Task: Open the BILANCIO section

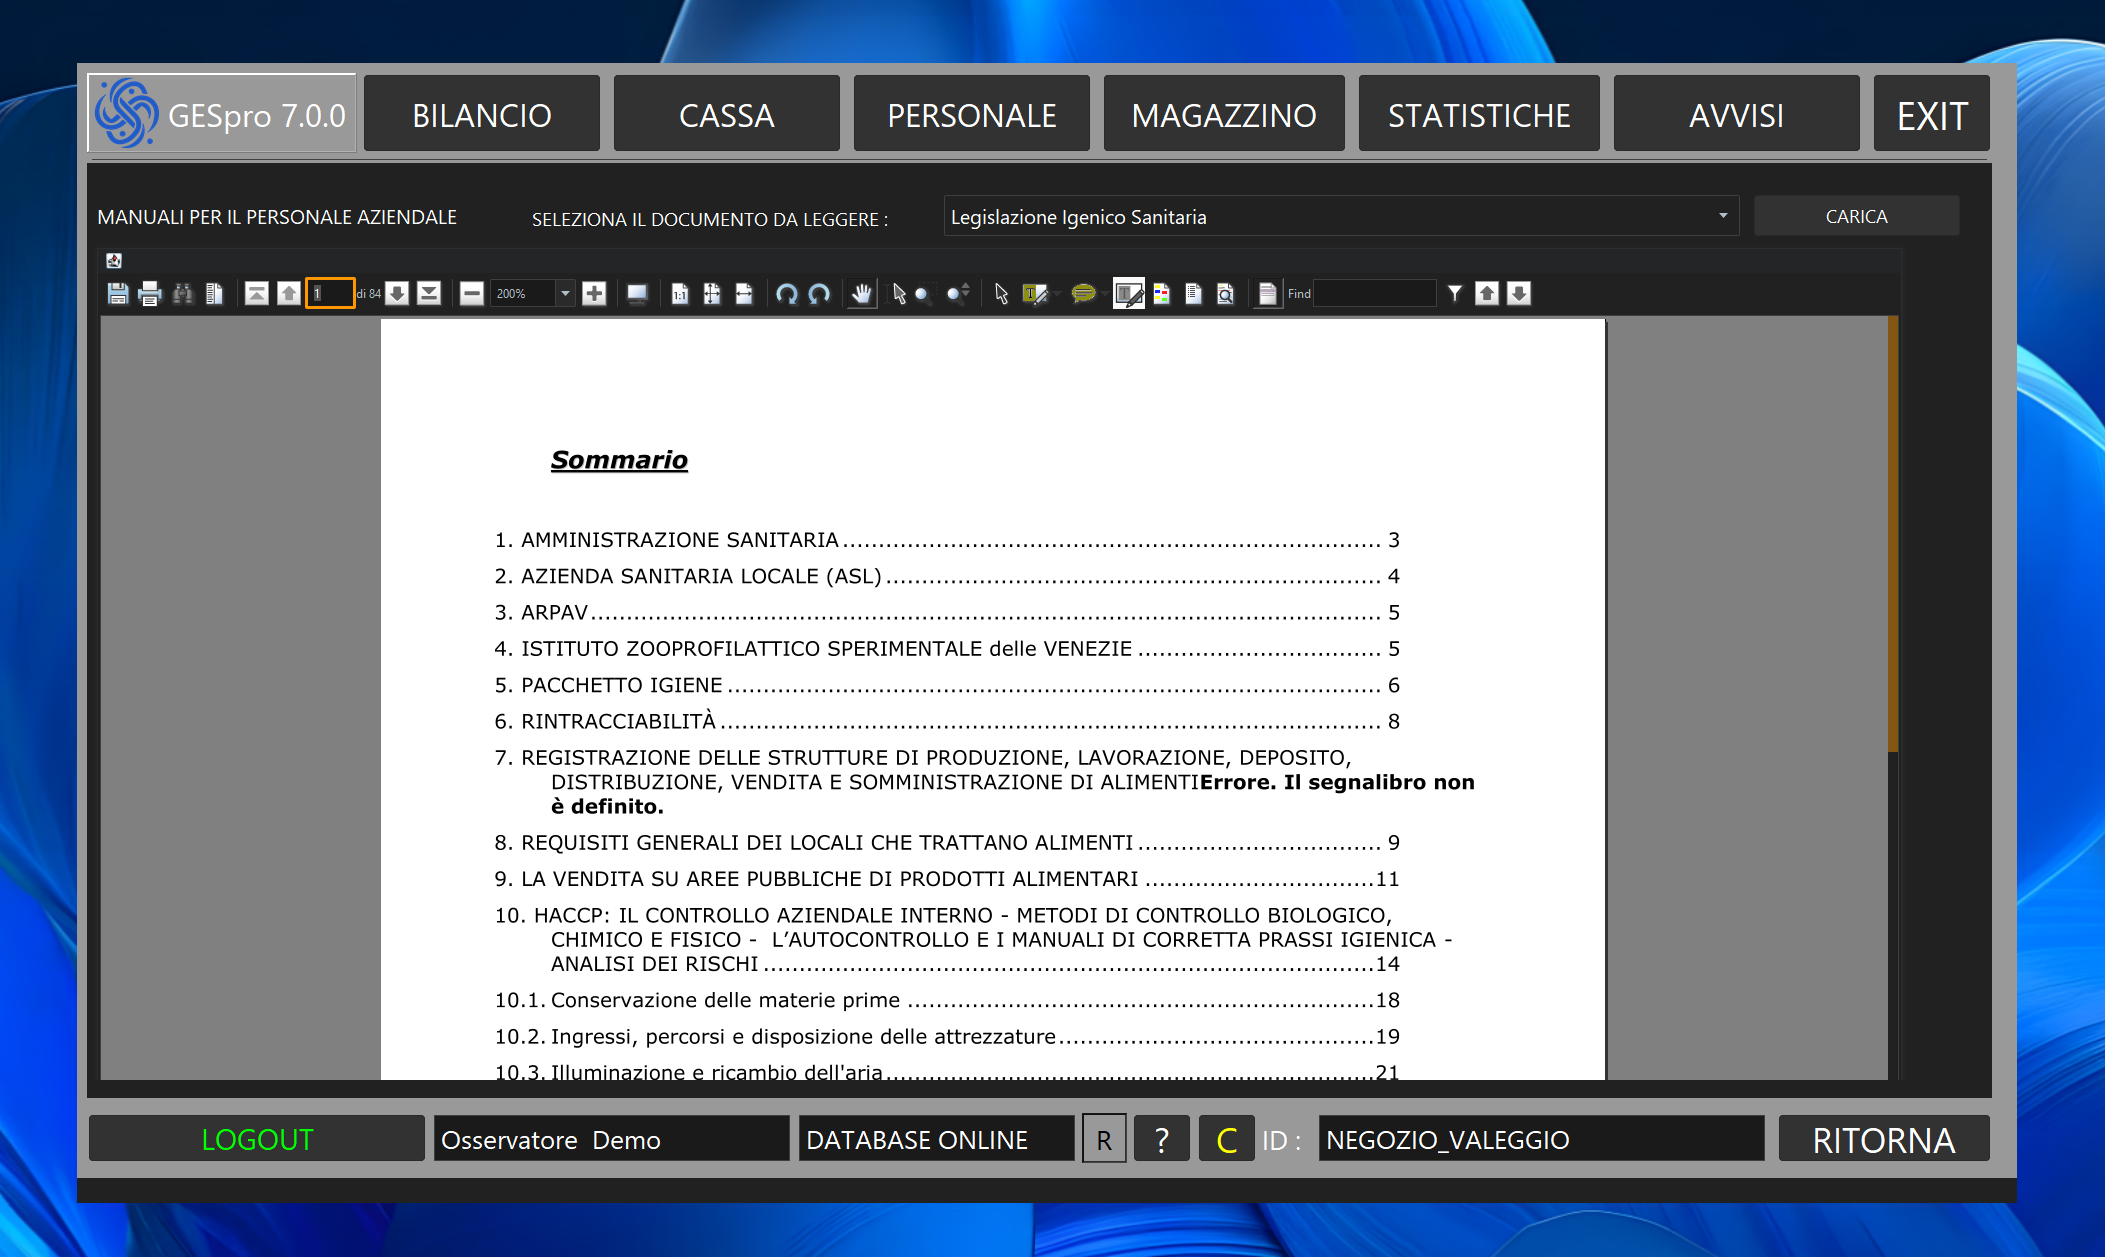Action: [482, 115]
